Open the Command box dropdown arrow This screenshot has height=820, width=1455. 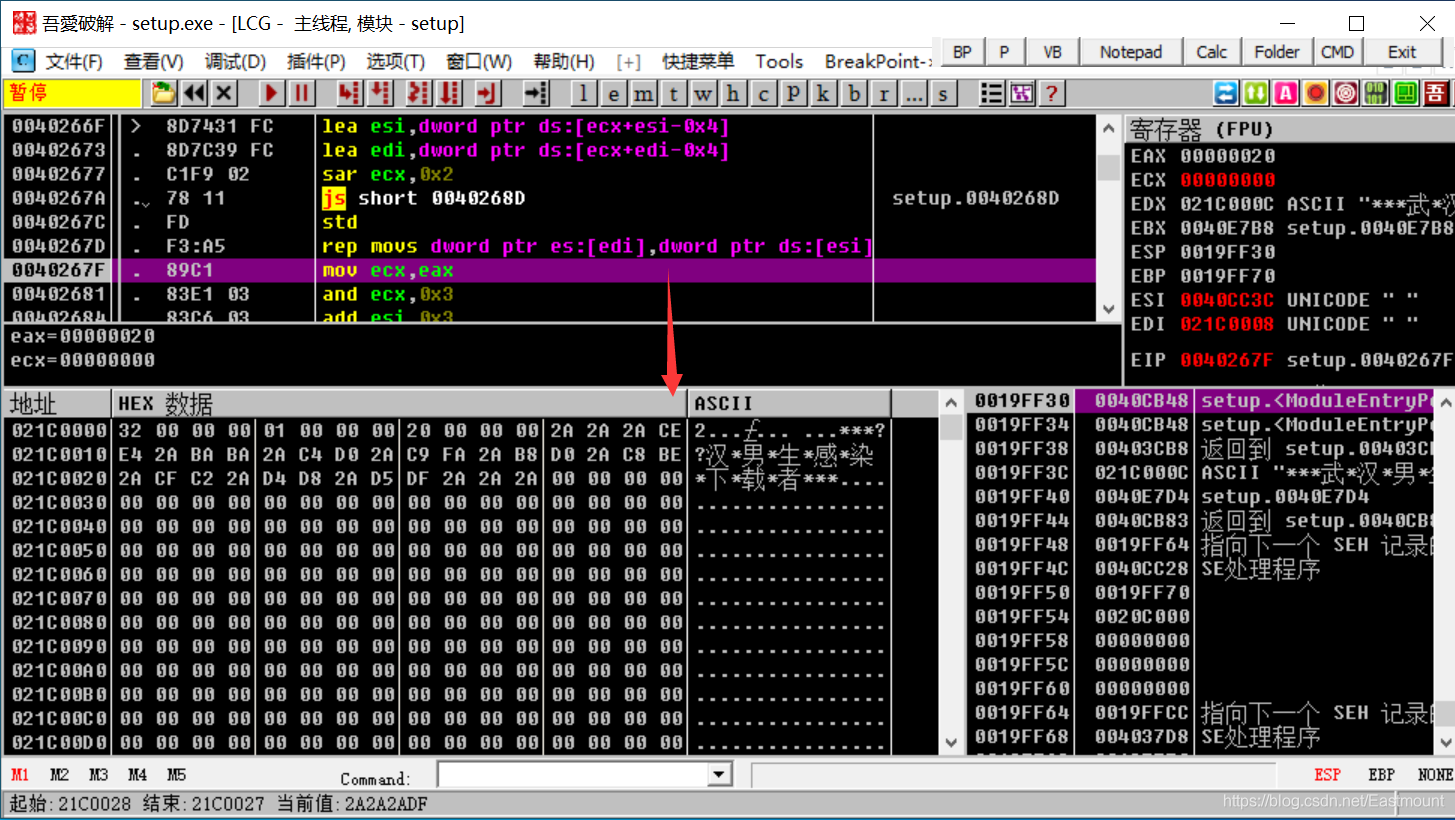click(x=720, y=775)
